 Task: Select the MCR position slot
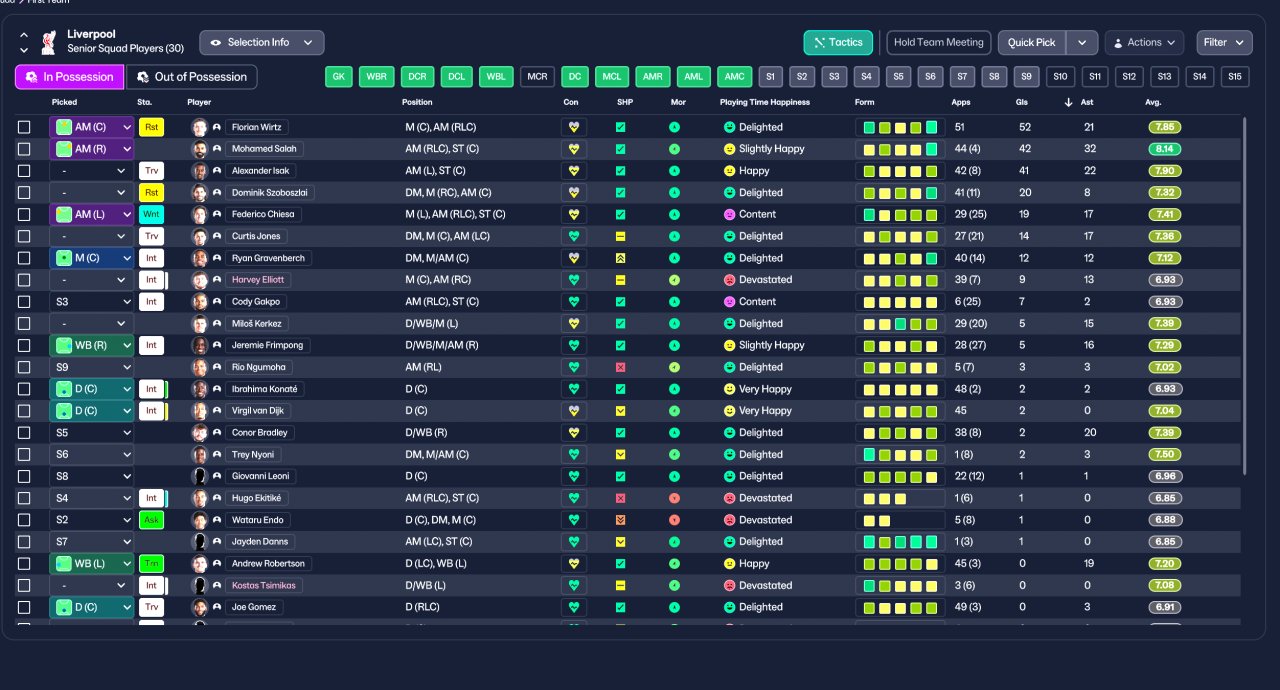538,77
